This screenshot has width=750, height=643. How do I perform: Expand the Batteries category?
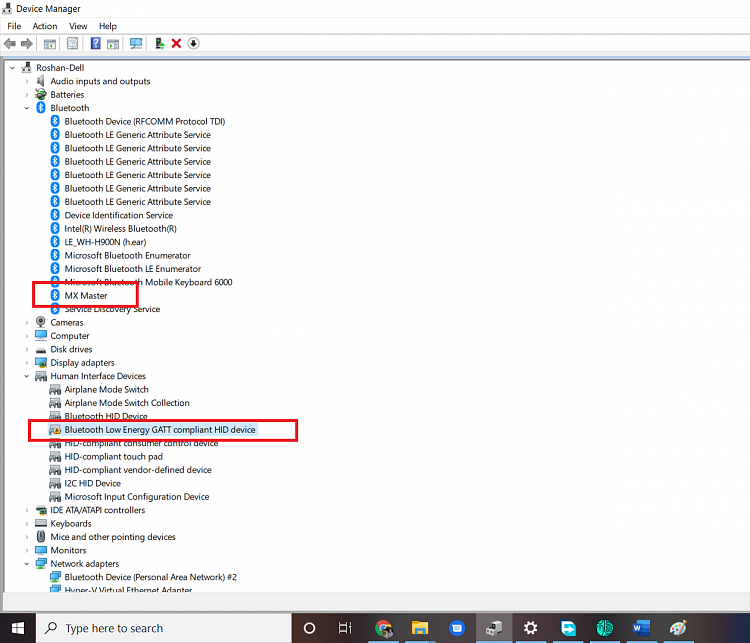click(27, 95)
